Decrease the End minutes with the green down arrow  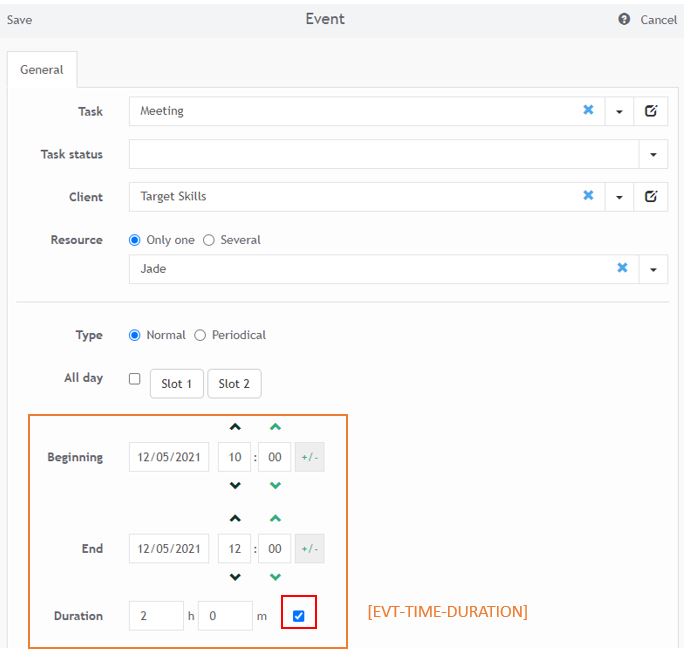click(276, 577)
